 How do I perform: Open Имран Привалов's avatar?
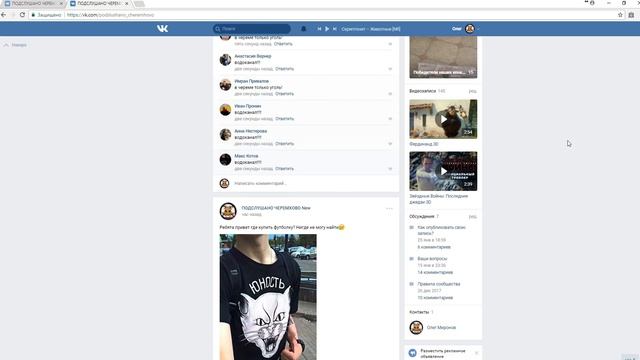click(x=225, y=84)
